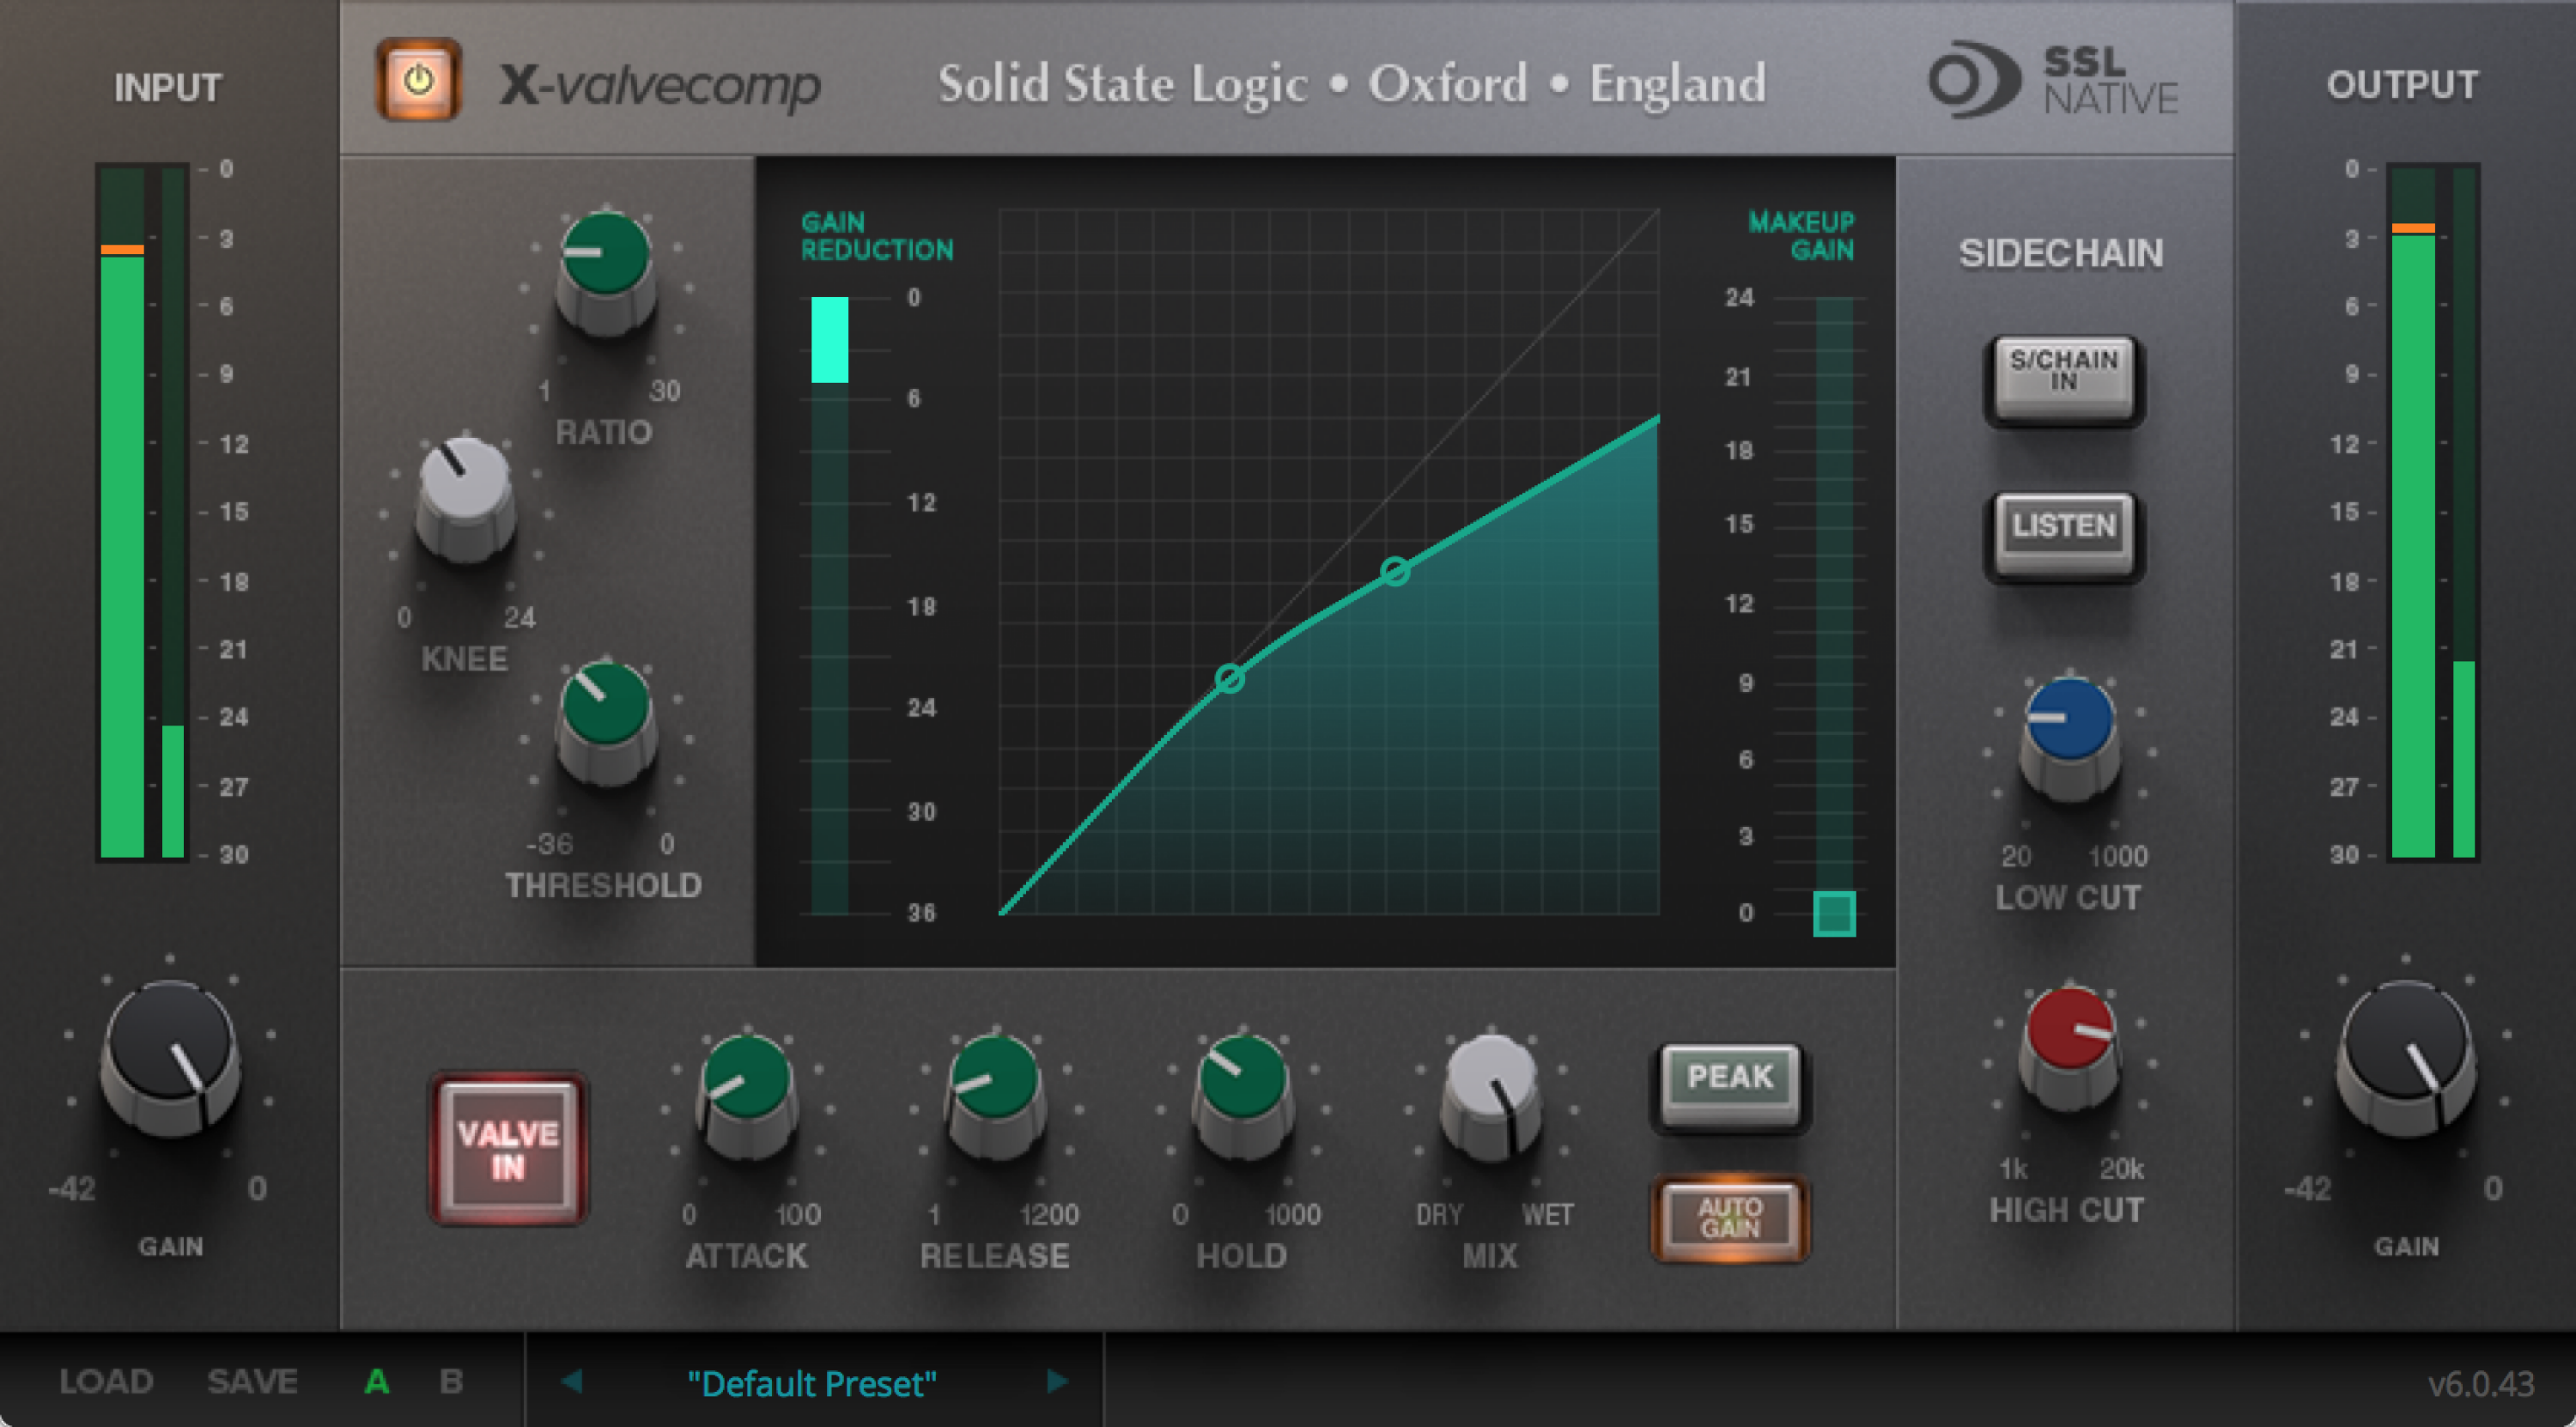Toggle the plugin power button
The width and height of the screenshot is (2576, 1427).
click(x=419, y=79)
